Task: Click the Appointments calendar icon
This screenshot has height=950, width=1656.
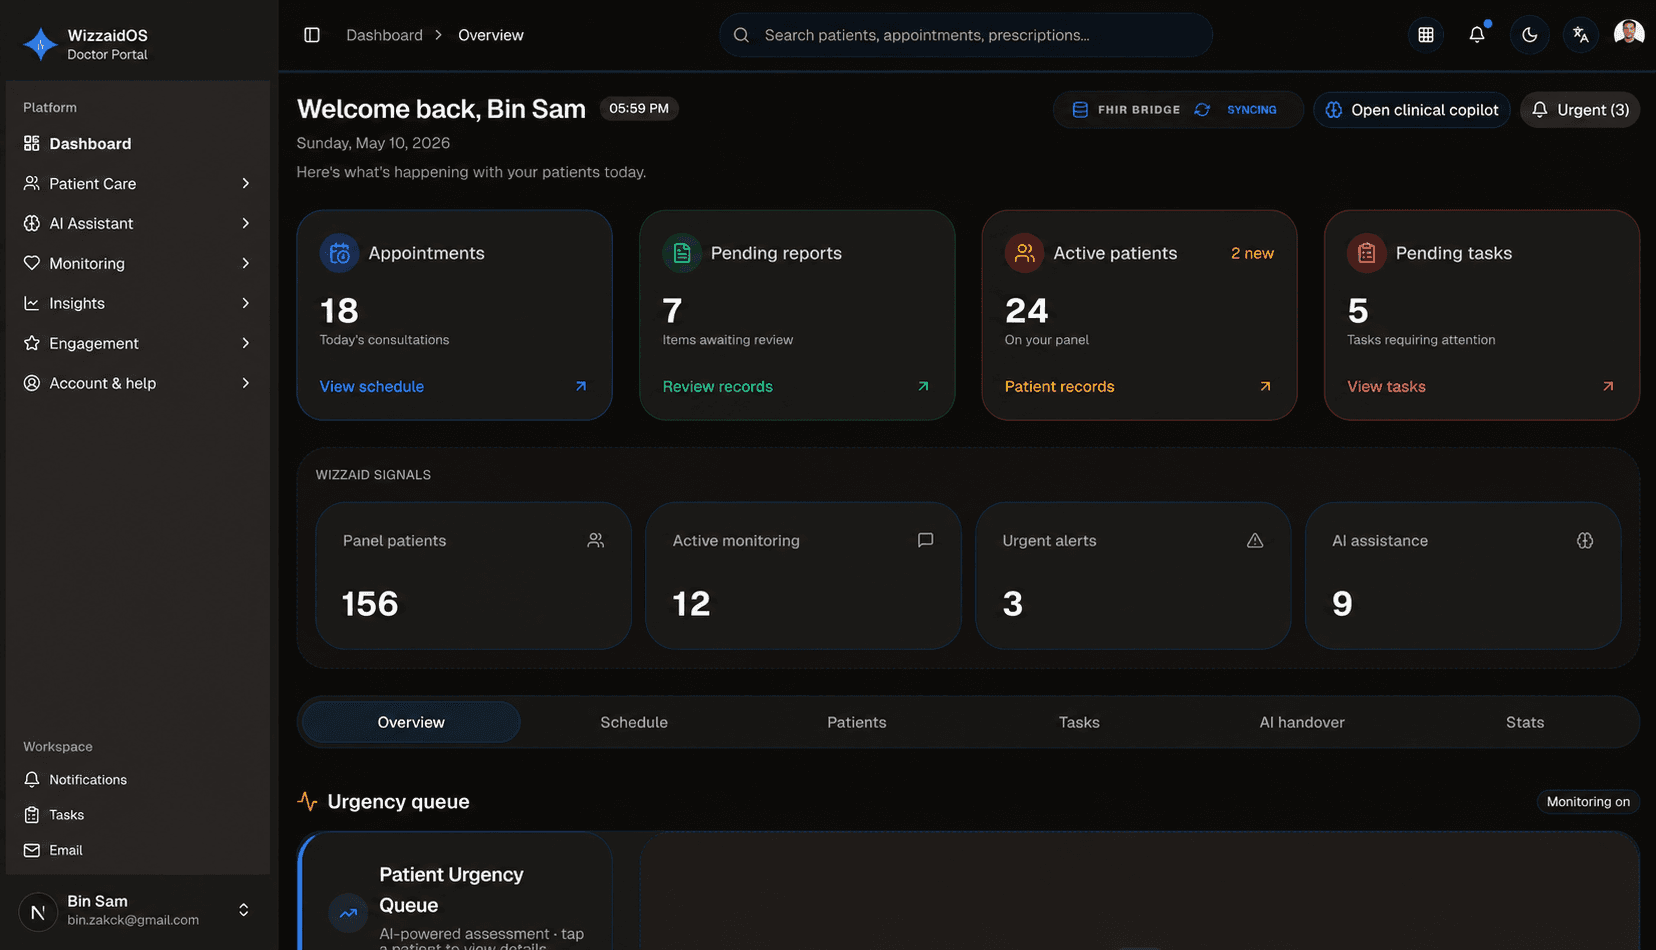Action: click(339, 253)
